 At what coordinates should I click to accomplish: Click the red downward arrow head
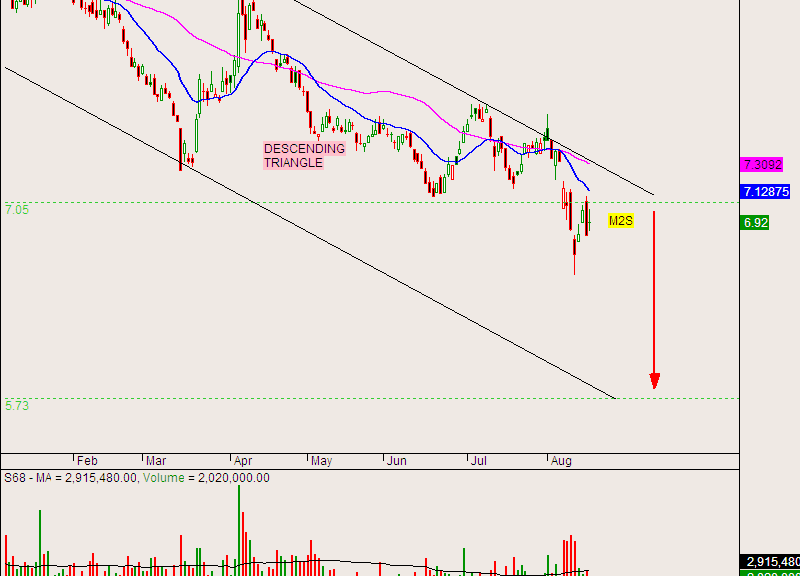654,381
